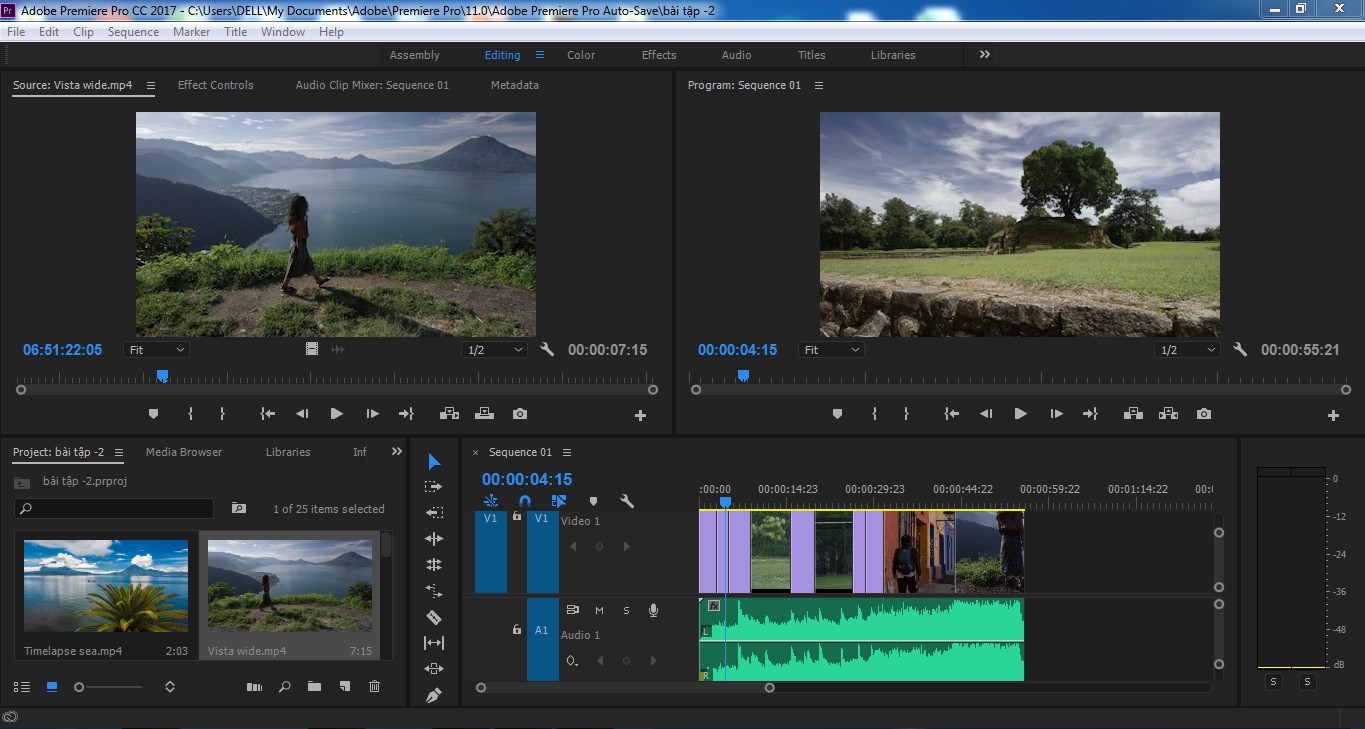The width and height of the screenshot is (1365, 729).
Task: Open Program monitor Fit zoom dropdown
Action: tap(831, 350)
